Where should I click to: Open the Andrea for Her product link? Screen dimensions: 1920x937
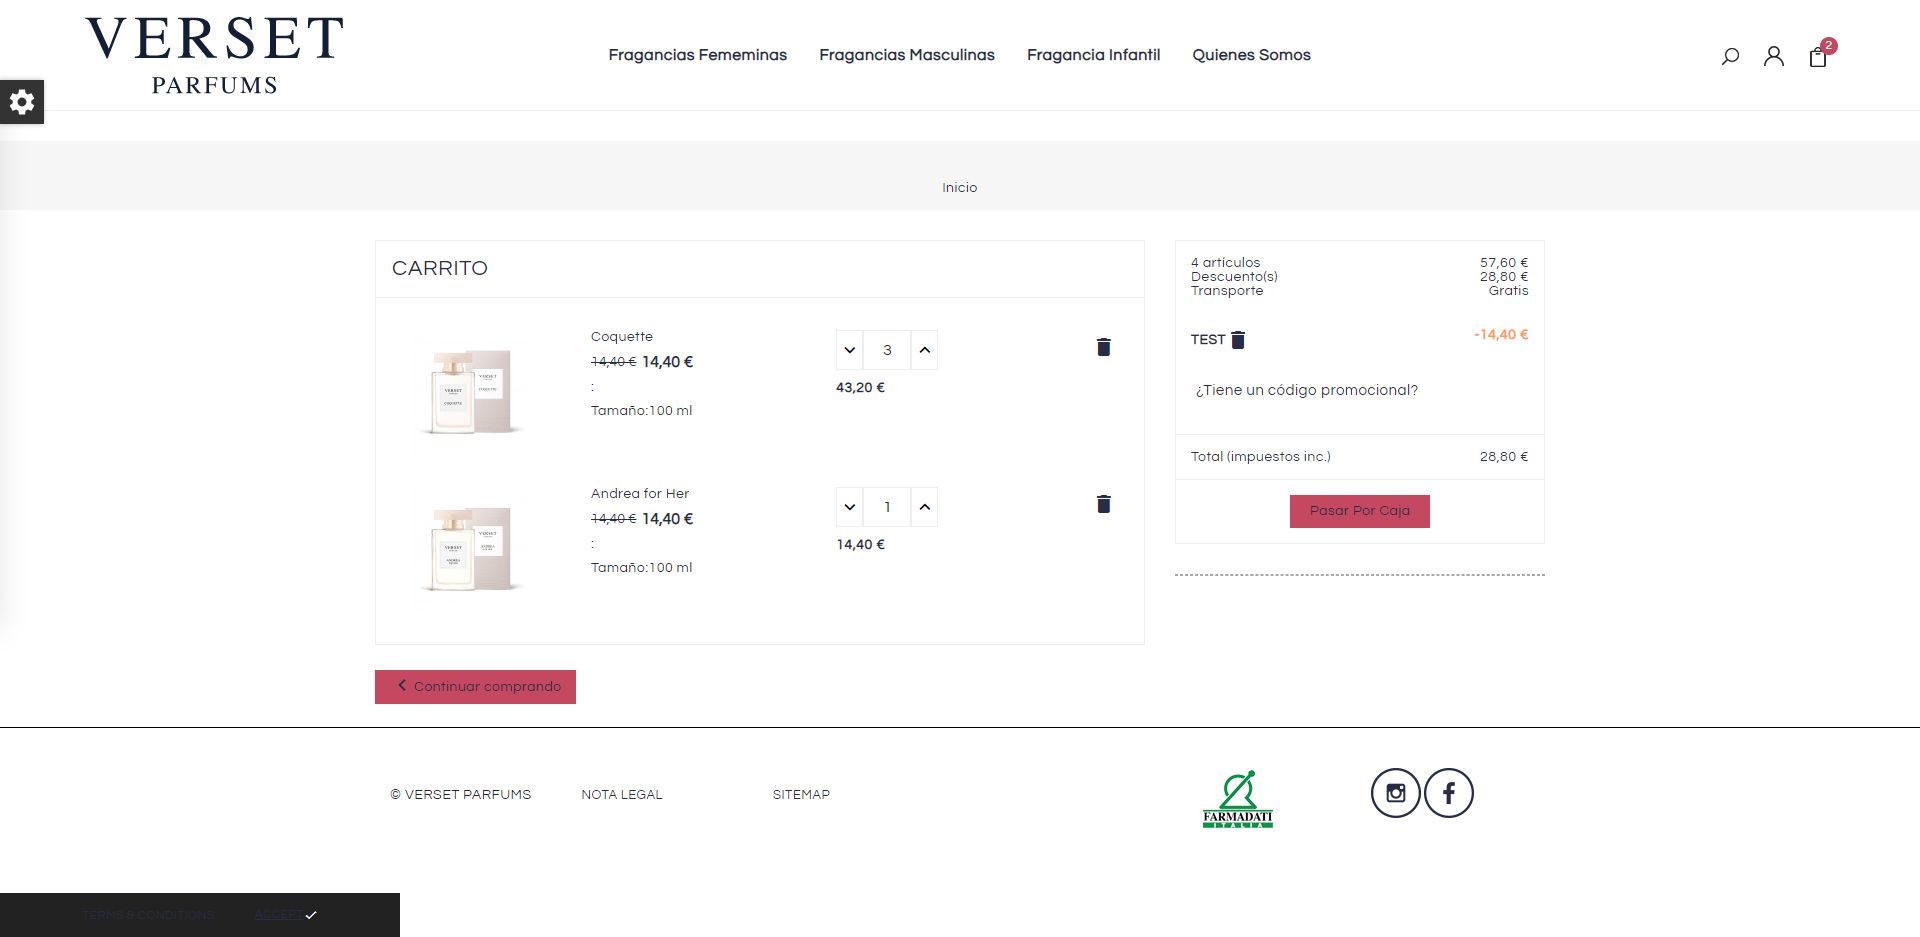tap(640, 494)
